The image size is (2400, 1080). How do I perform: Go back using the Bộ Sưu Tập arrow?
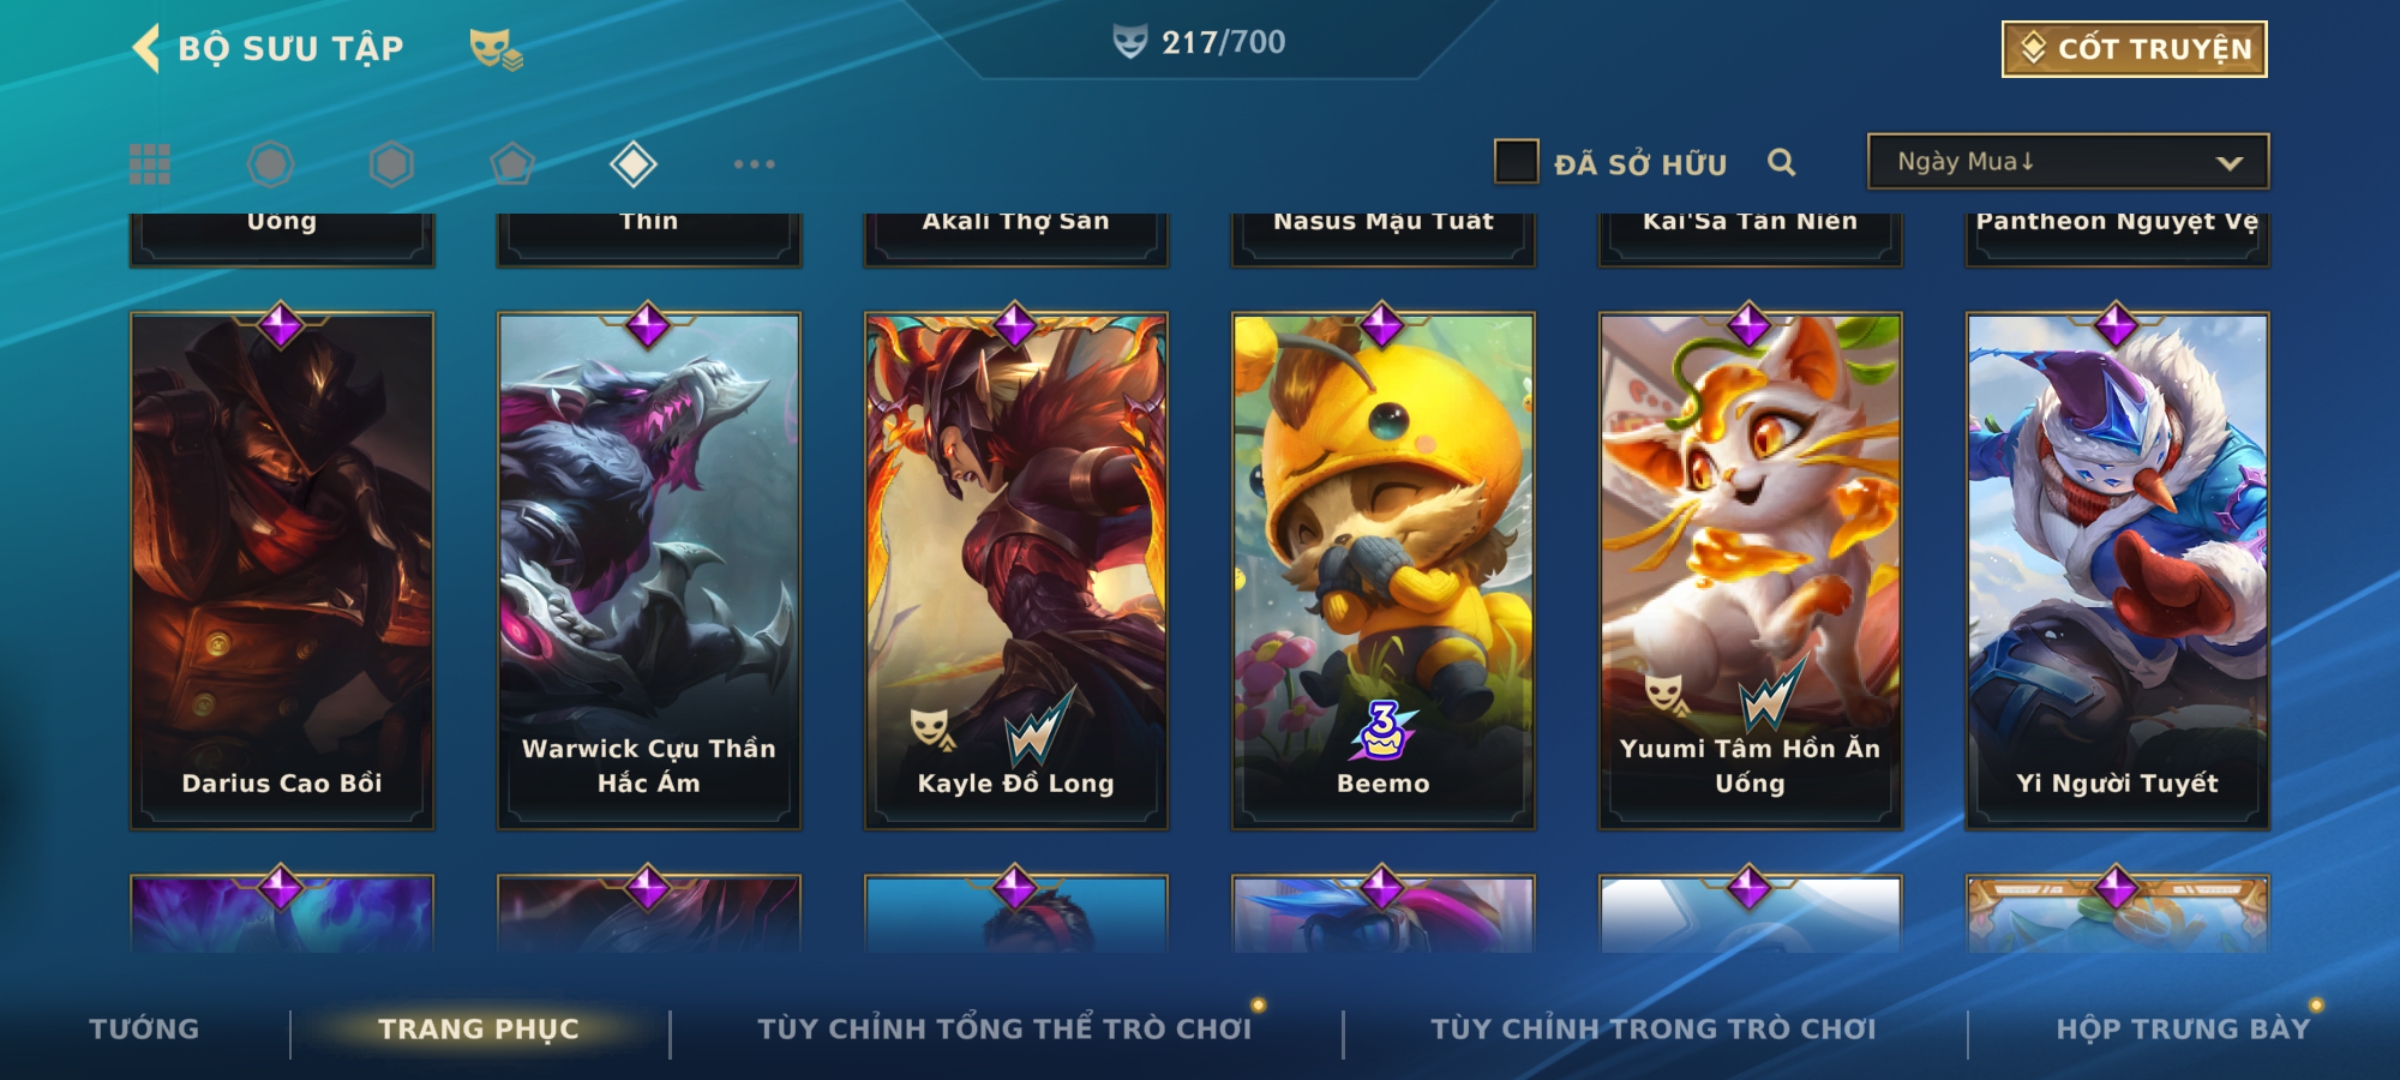click(x=147, y=48)
